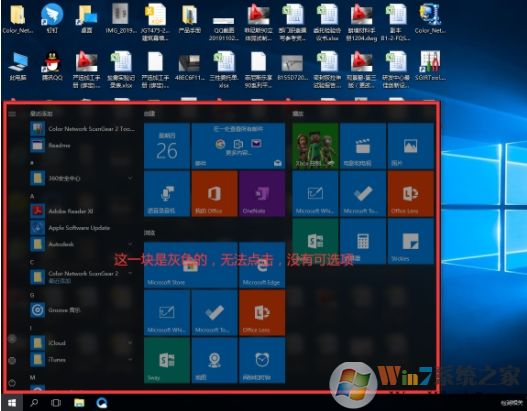
Task: Click the letter G header in app list
Action: (x=32, y=295)
